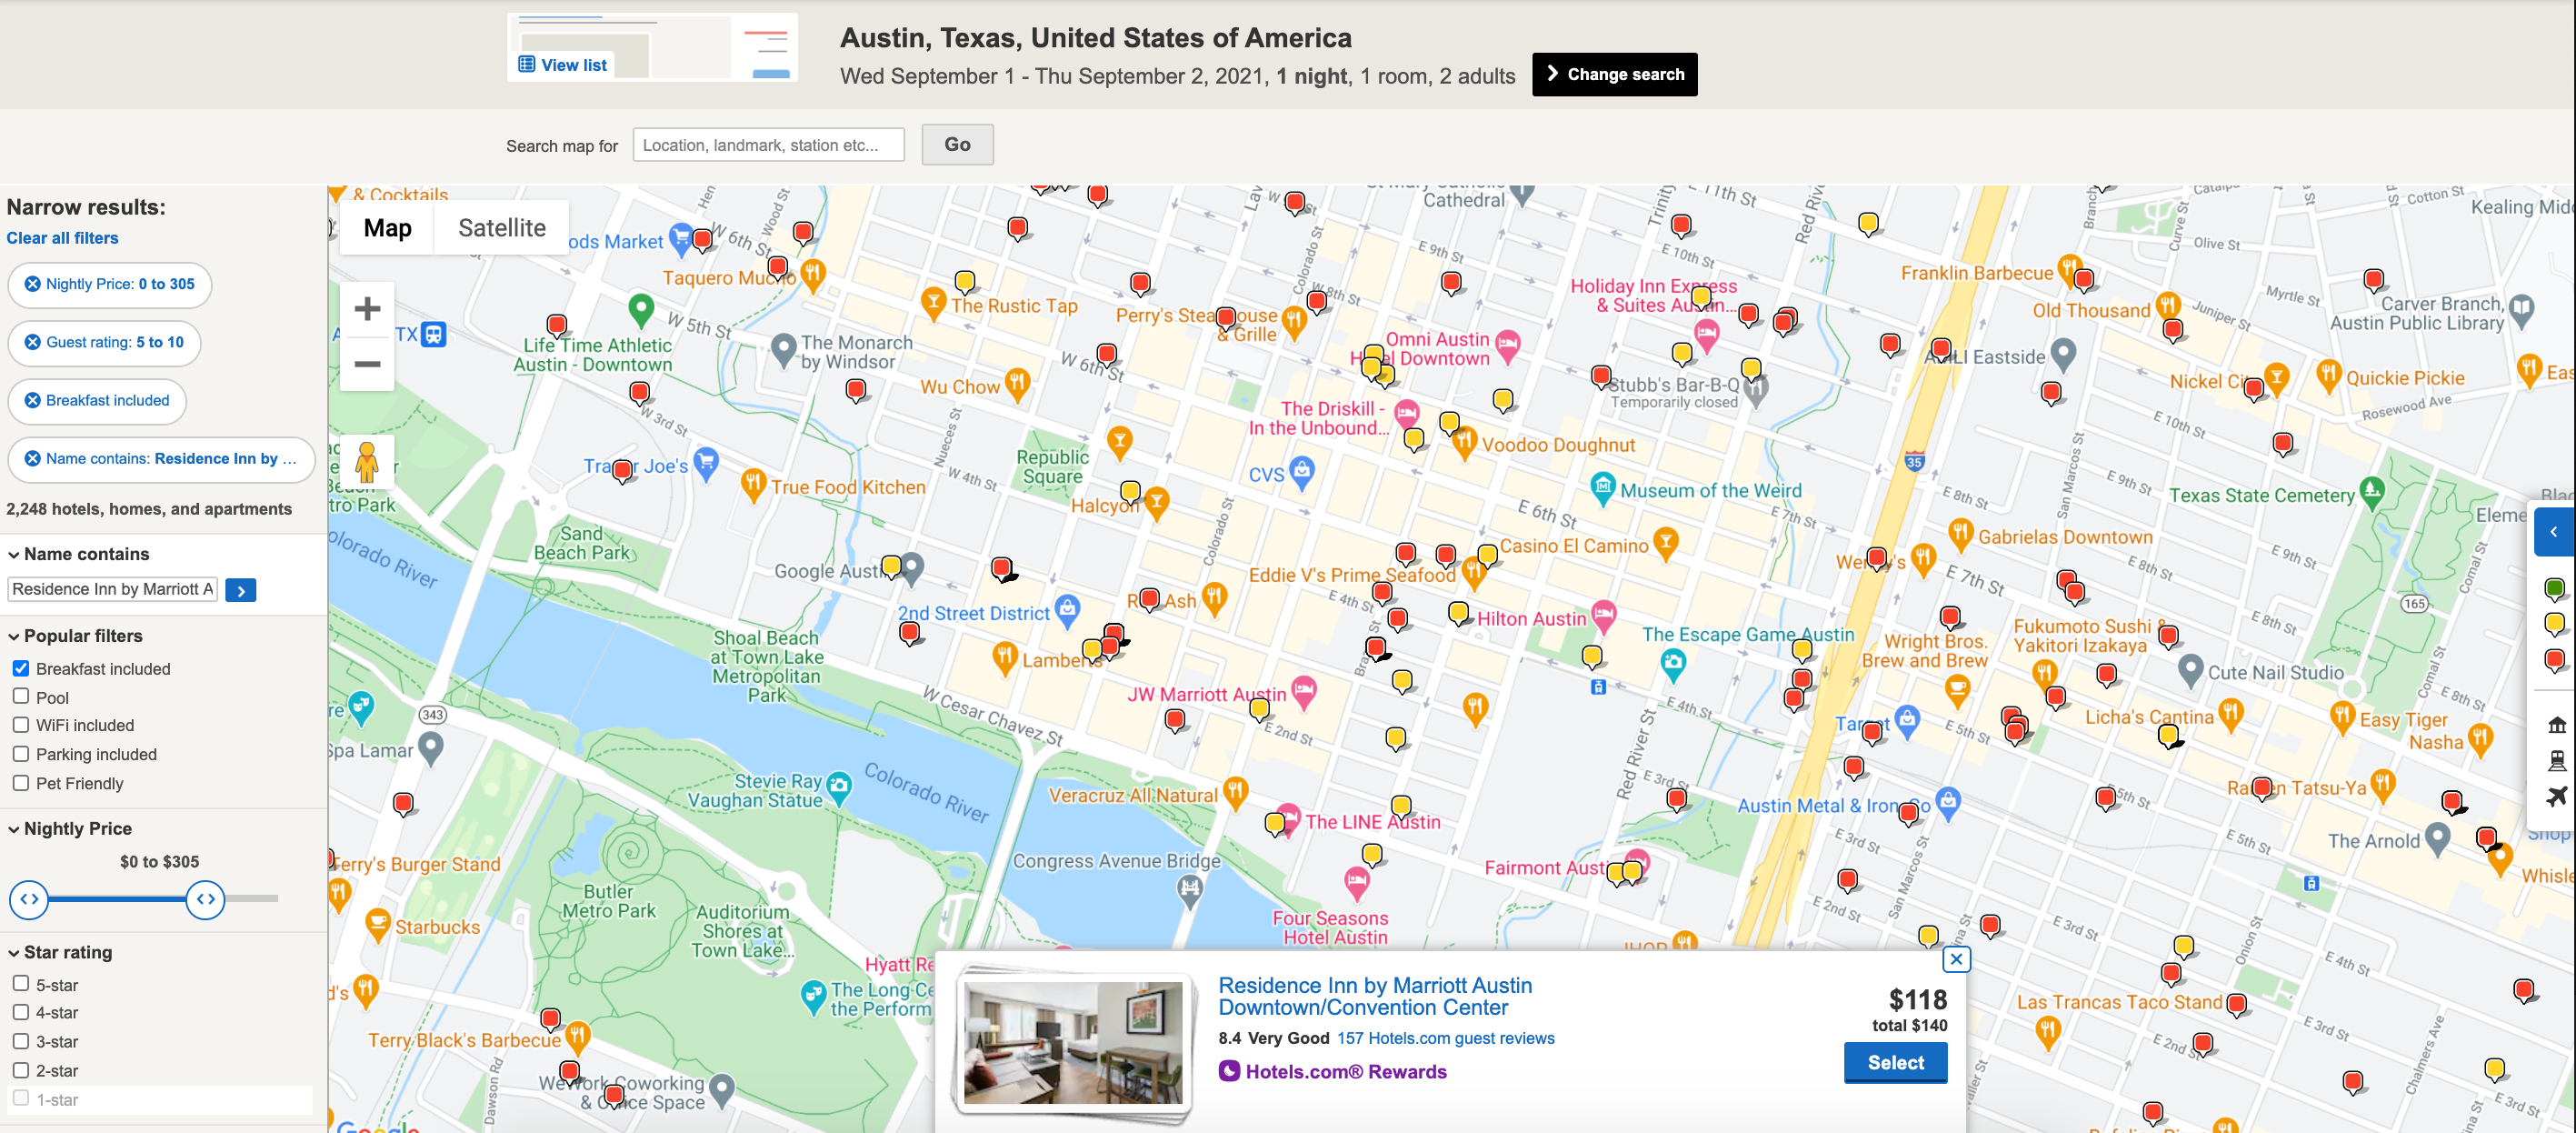Close the Residence Inn hotel popup

tap(1956, 959)
